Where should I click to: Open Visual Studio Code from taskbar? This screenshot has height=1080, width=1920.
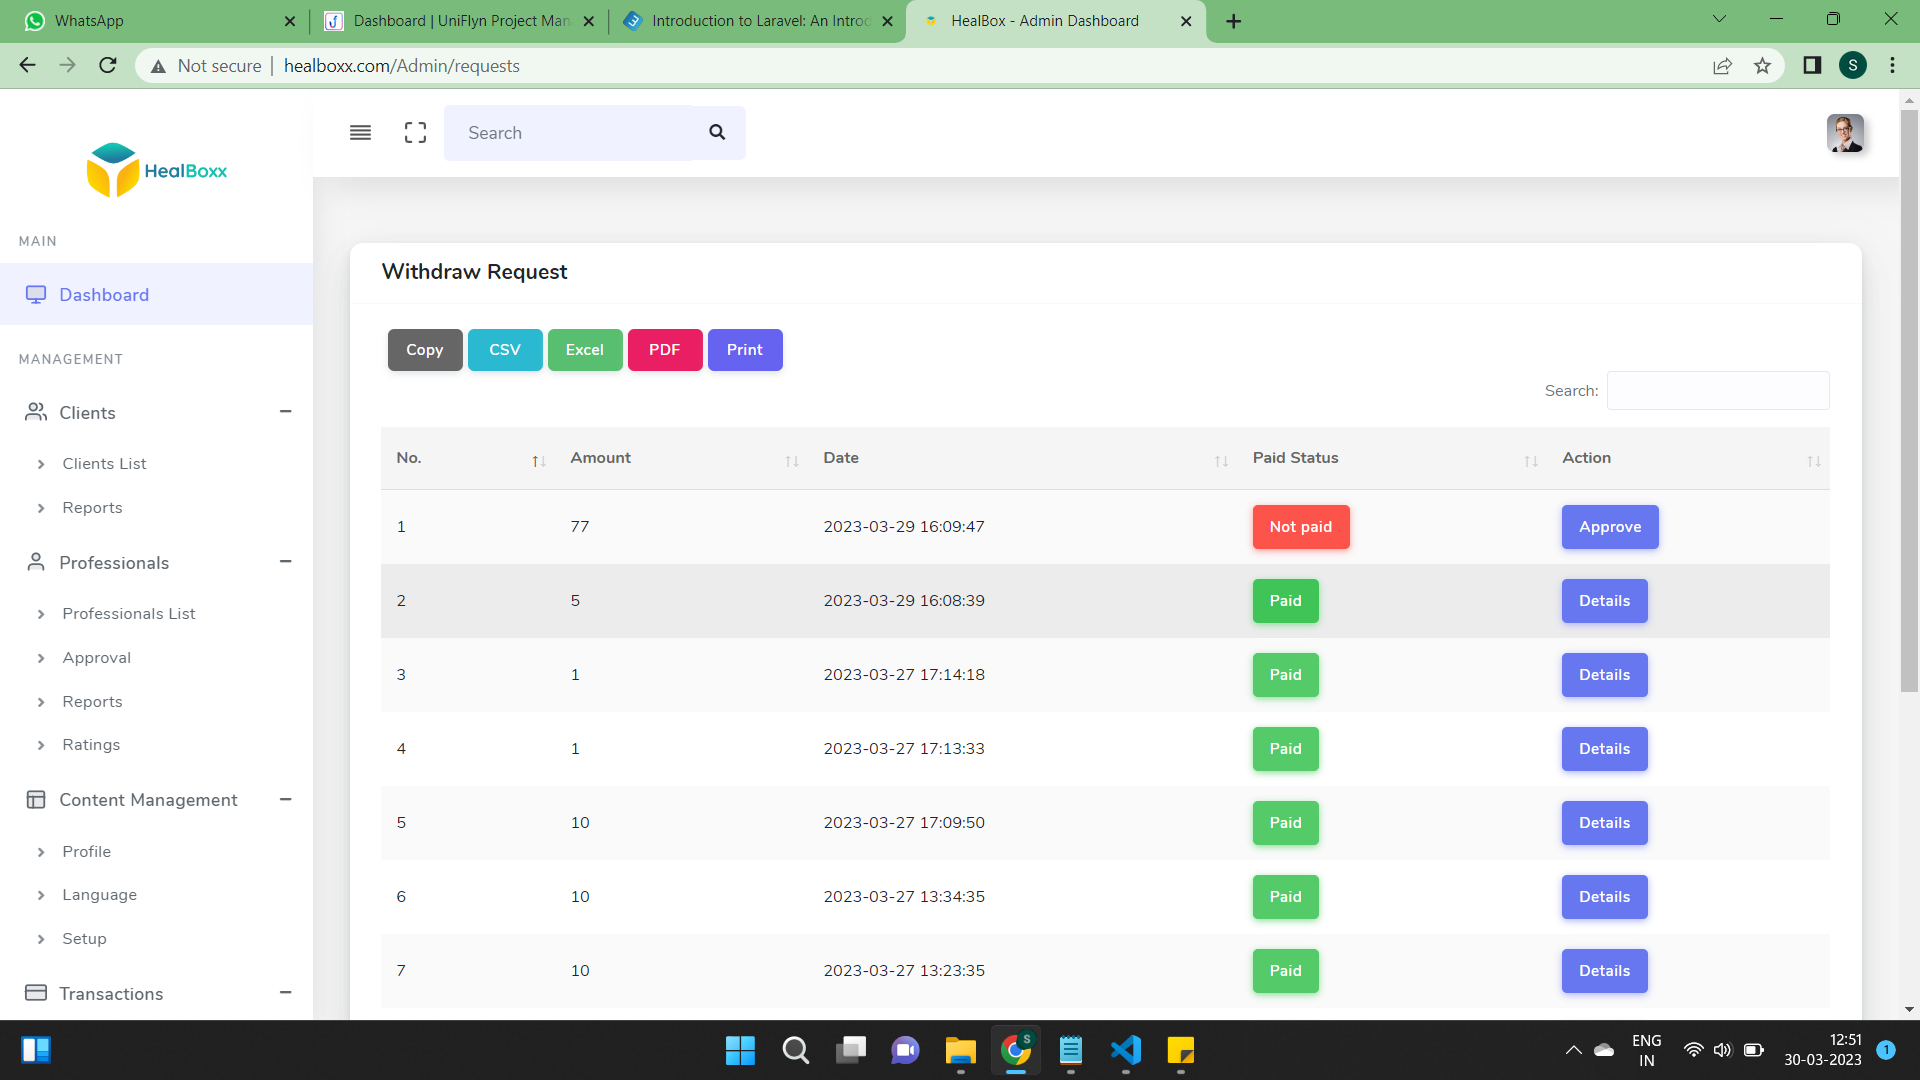click(x=1125, y=1050)
